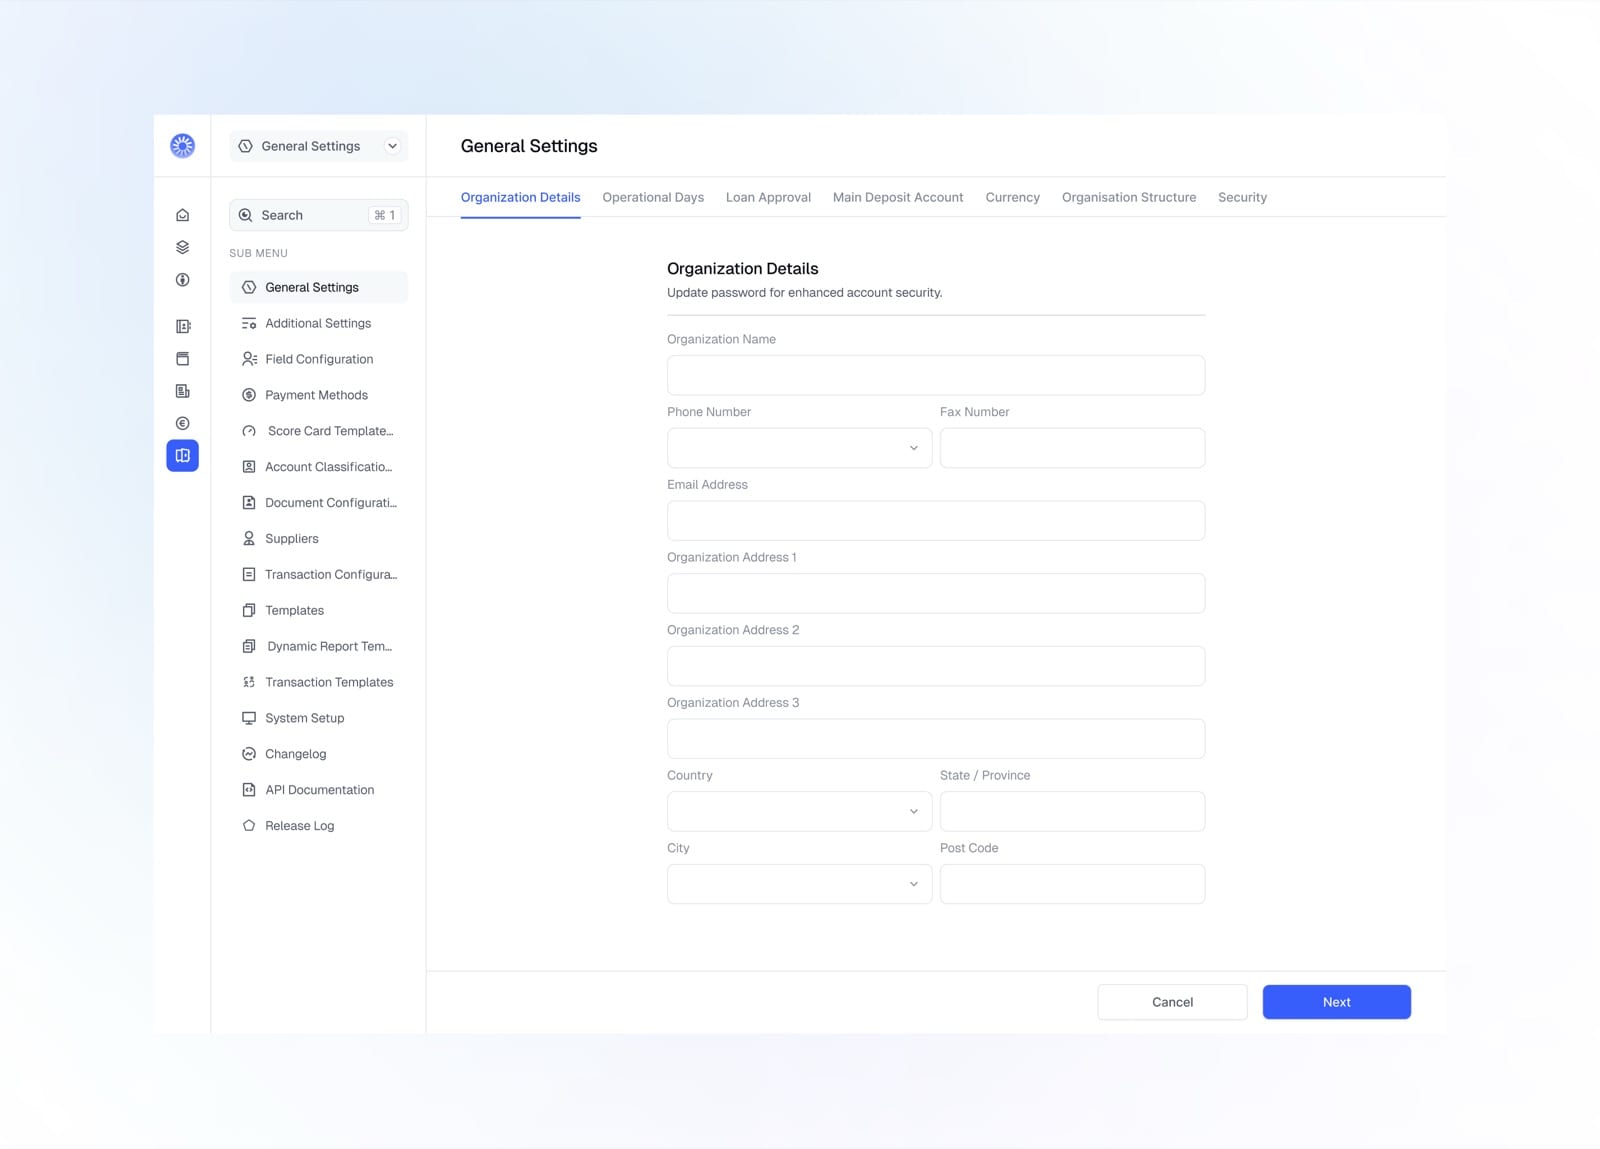
Task: Open Additional Settings in the sub menu
Action: coord(318,323)
